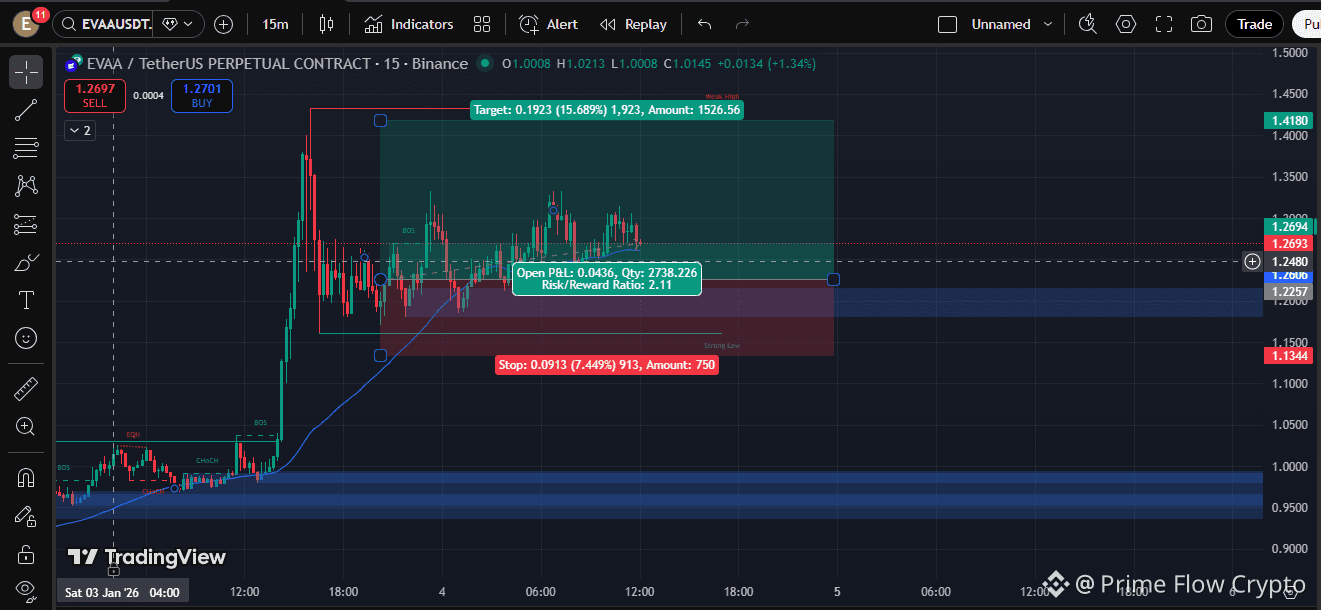Click the Open P&L risk/reward box
This screenshot has height=610, width=1321.
click(x=607, y=279)
